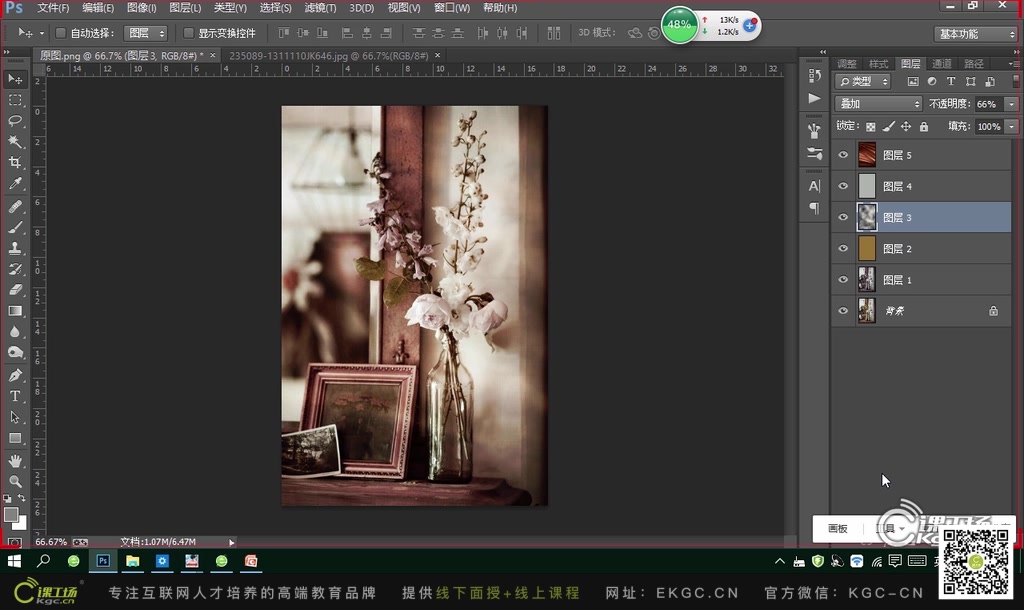The width and height of the screenshot is (1024, 610).
Task: Open the layer filter 类型 dropdown
Action: pos(862,81)
